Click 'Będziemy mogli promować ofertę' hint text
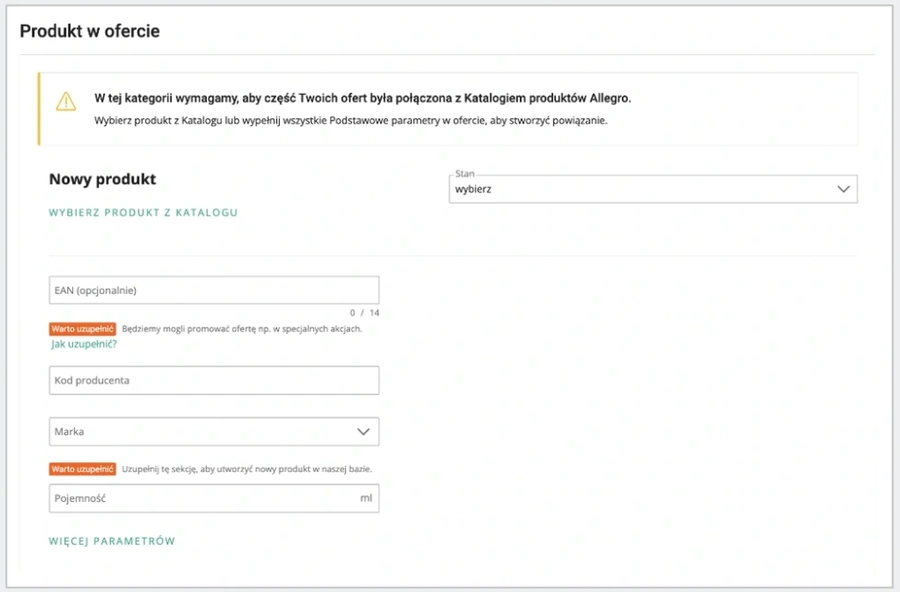 (x=242, y=329)
